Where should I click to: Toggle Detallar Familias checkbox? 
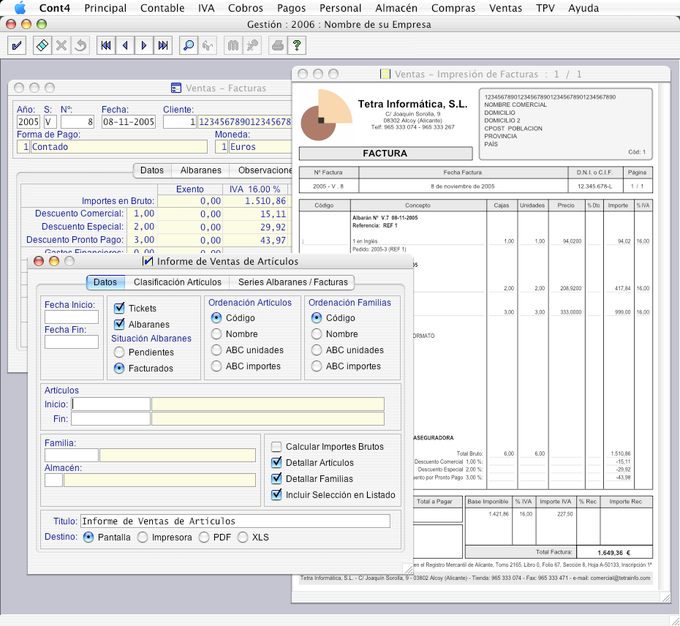pyautogui.click(x=277, y=479)
